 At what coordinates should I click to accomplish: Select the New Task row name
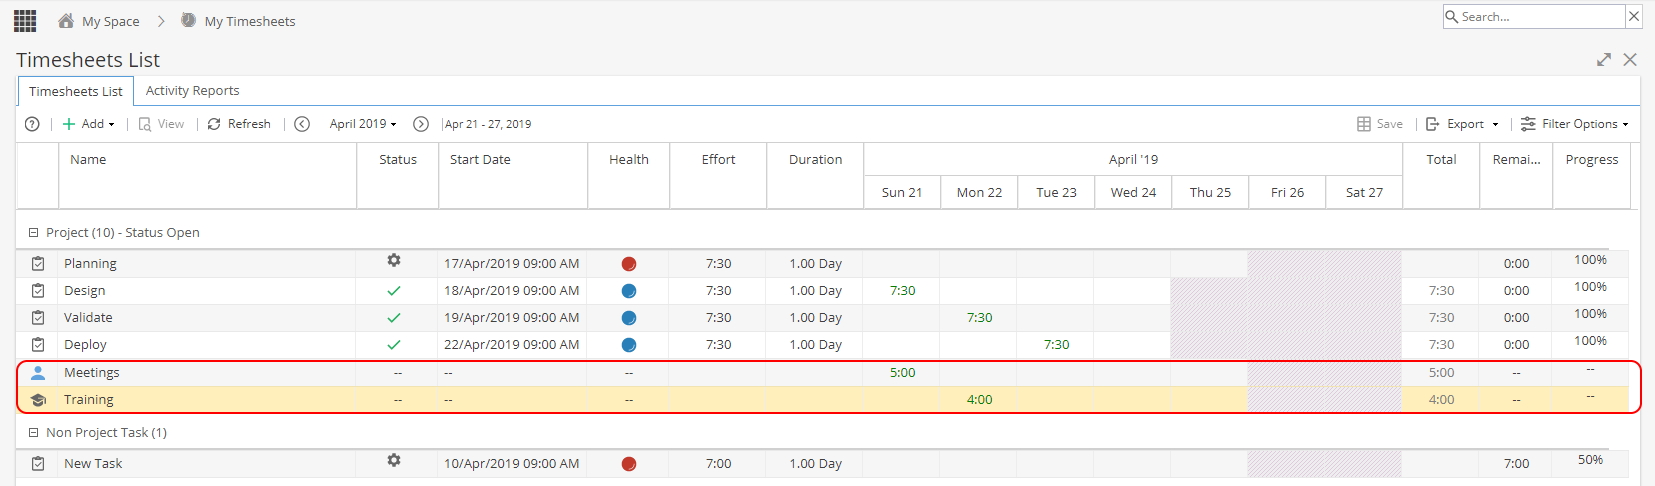click(x=93, y=464)
